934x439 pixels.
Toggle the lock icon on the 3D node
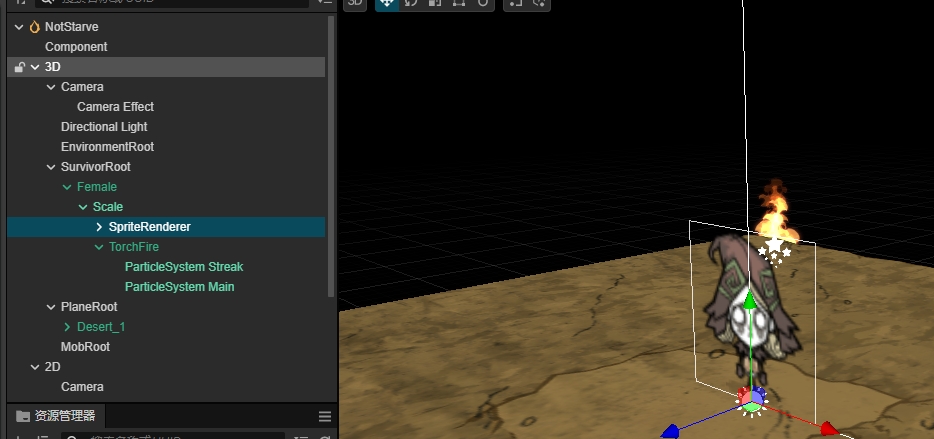(x=19, y=67)
